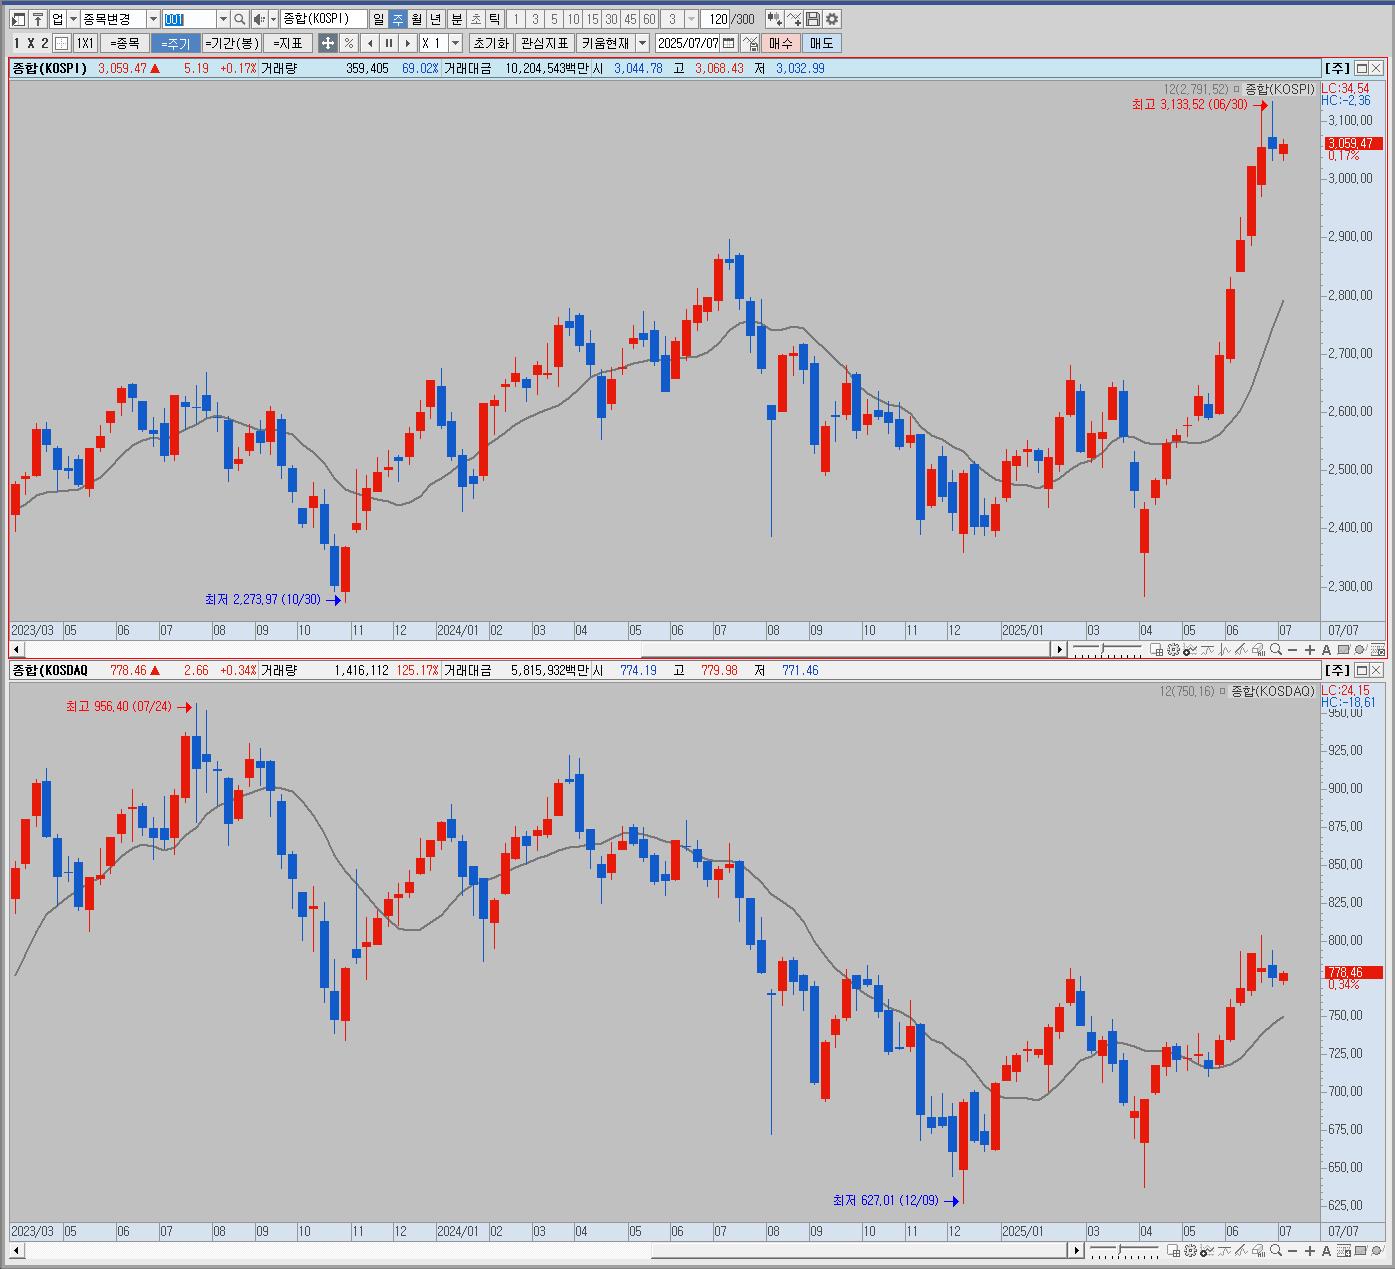Zoom out with minus icon on KOSDAQ chart

[1292, 1251]
